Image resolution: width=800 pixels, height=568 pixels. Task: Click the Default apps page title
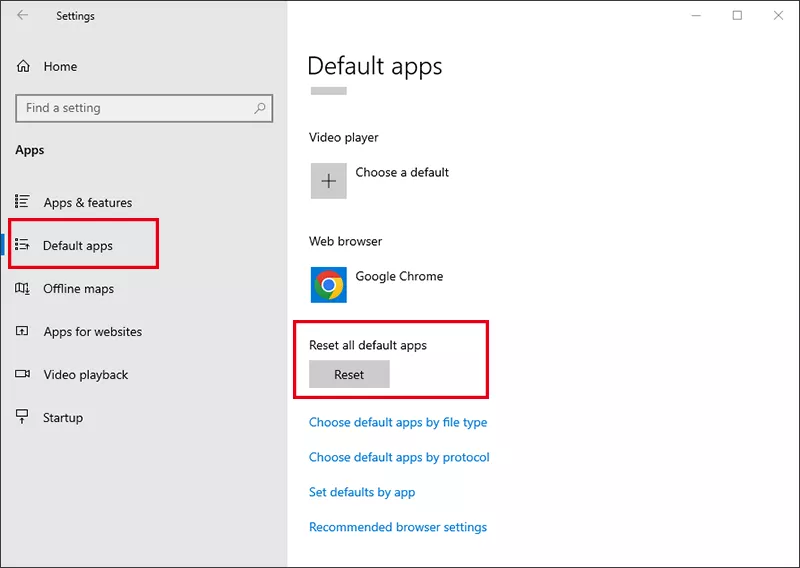[x=375, y=67]
